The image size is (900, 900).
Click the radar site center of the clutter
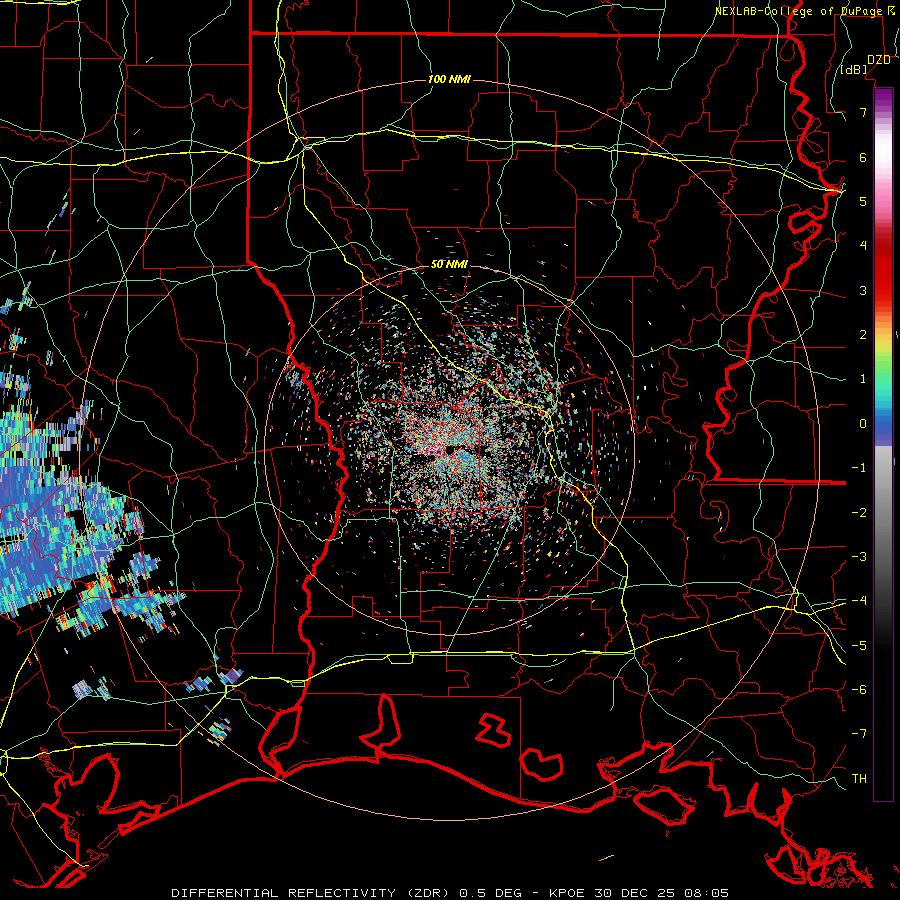450,450
